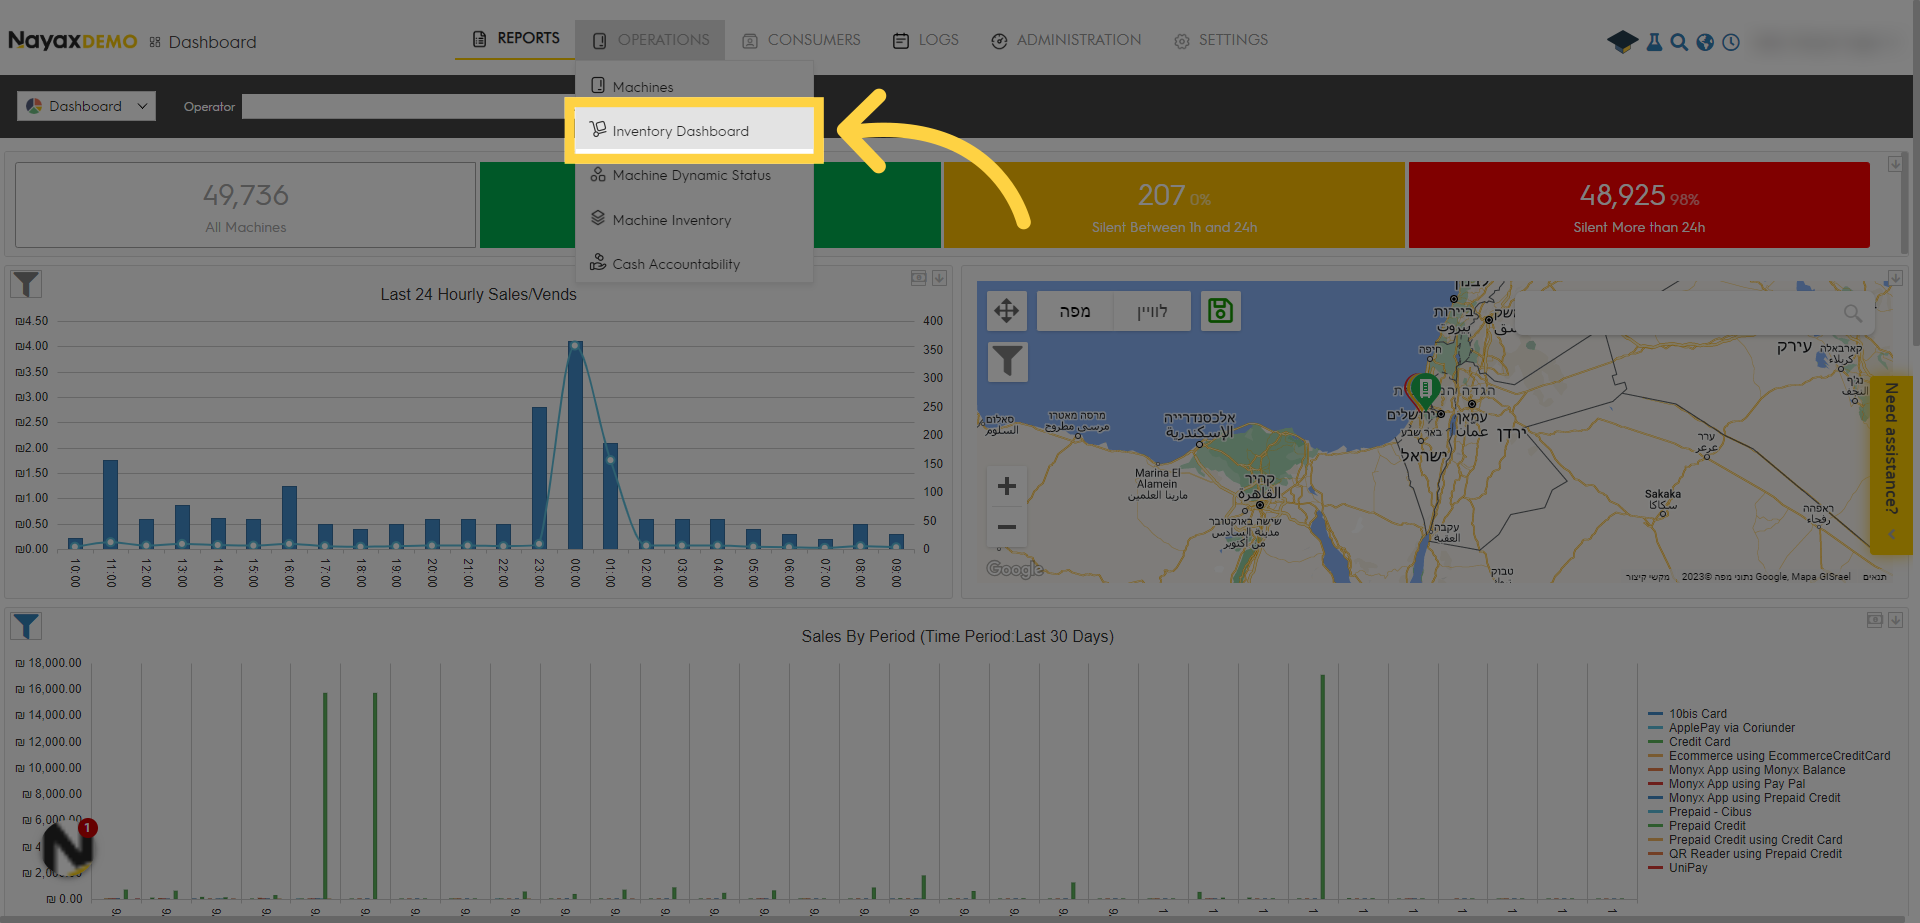Expand the Need assistance side tab
This screenshot has height=923, width=1920.
click(1891, 465)
